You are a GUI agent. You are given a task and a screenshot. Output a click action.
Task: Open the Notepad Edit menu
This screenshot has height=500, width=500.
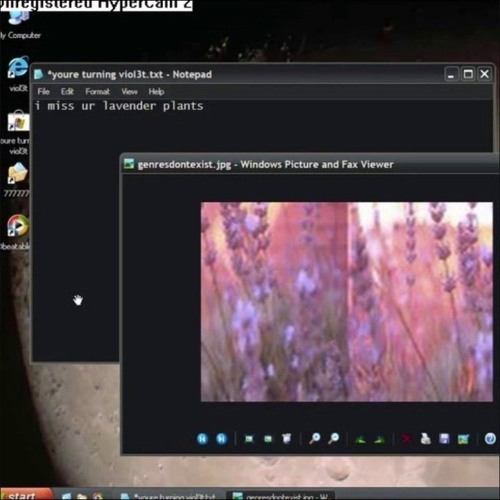[x=67, y=91]
